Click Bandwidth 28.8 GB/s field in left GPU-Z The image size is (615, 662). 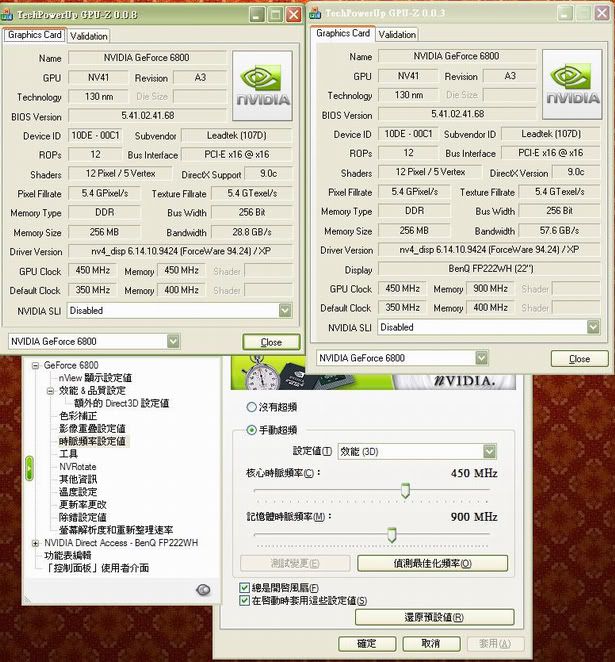(252, 232)
